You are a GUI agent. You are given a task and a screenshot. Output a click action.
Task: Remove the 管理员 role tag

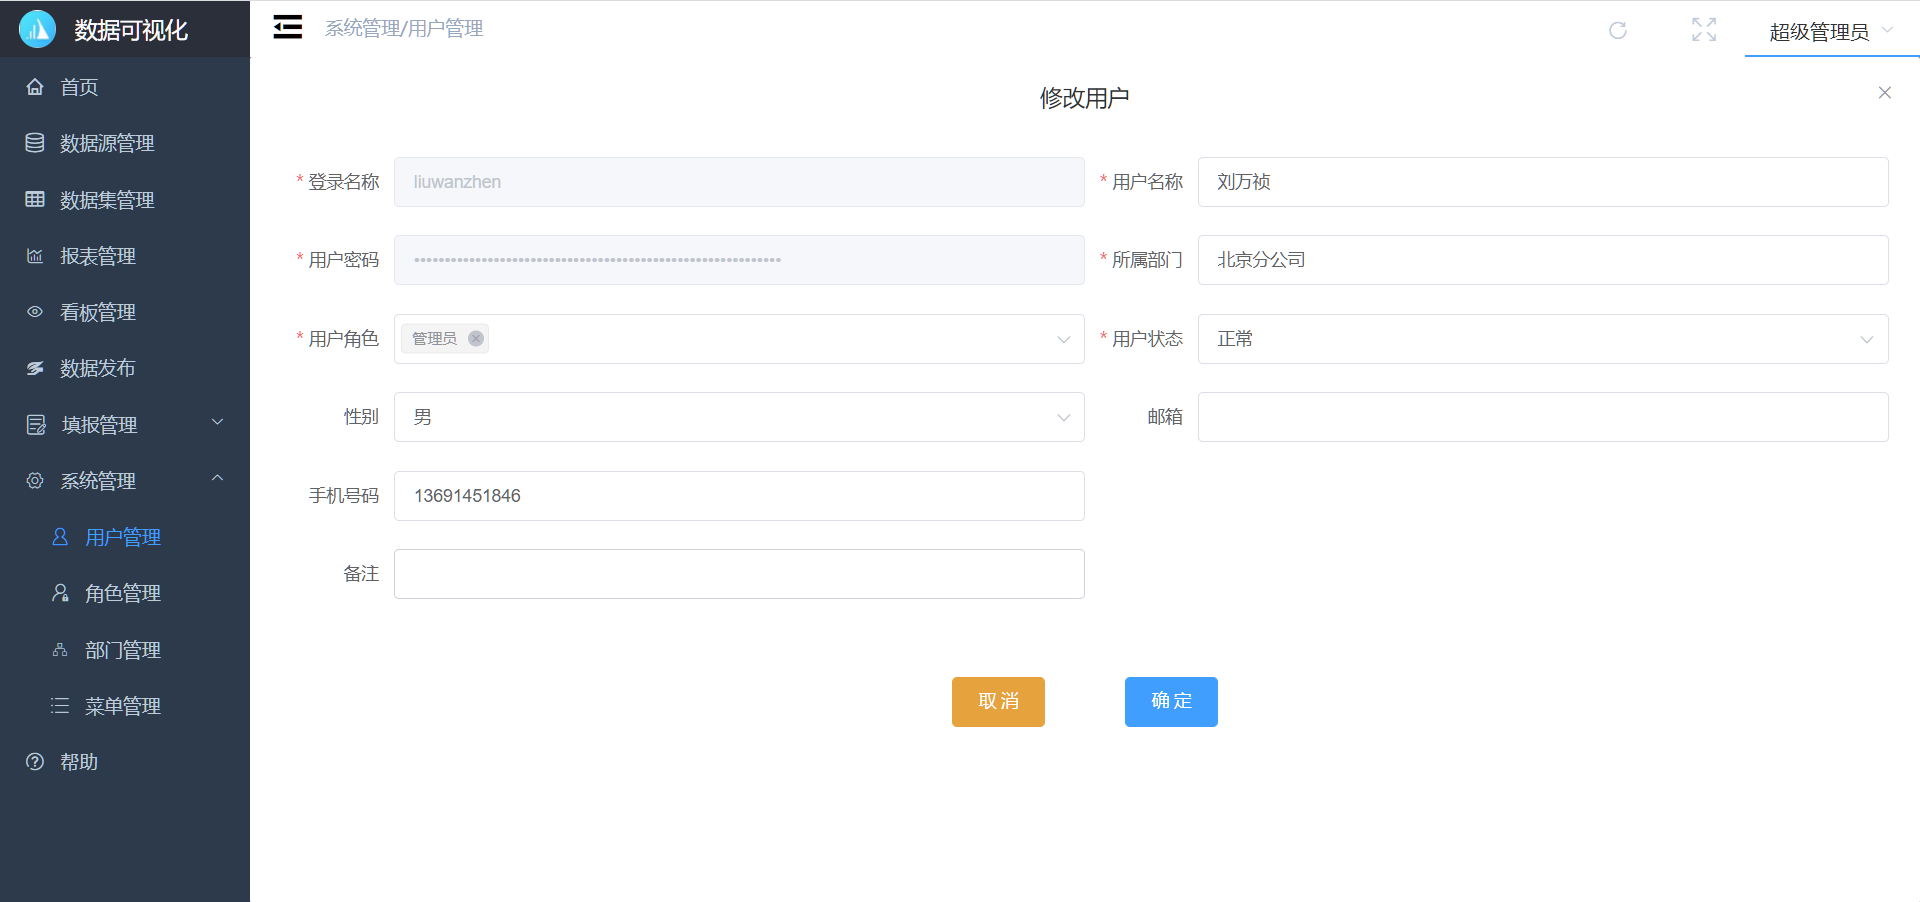[476, 338]
